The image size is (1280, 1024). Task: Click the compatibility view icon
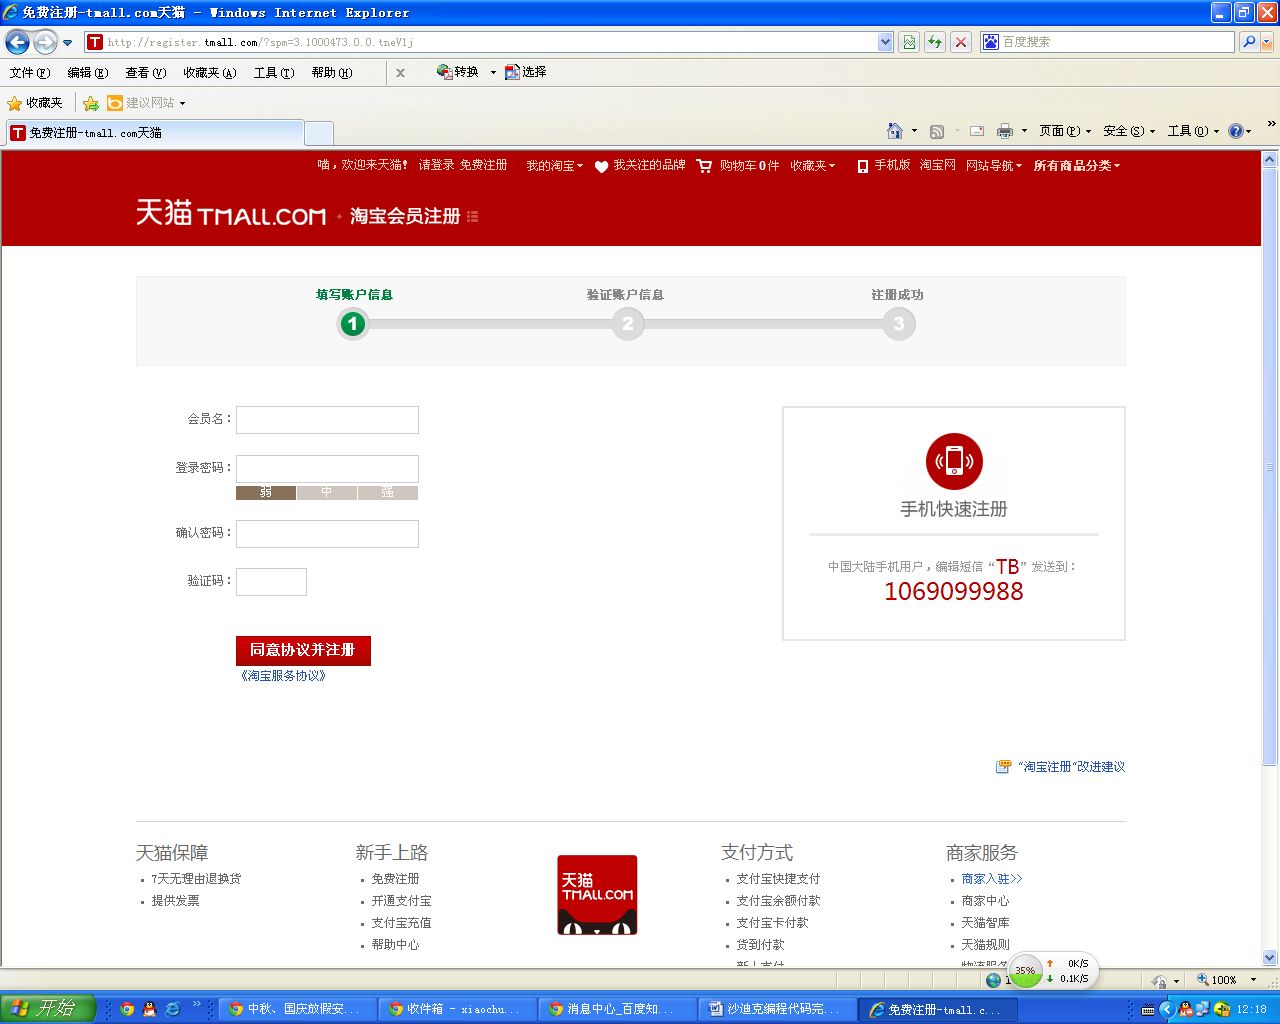909,42
